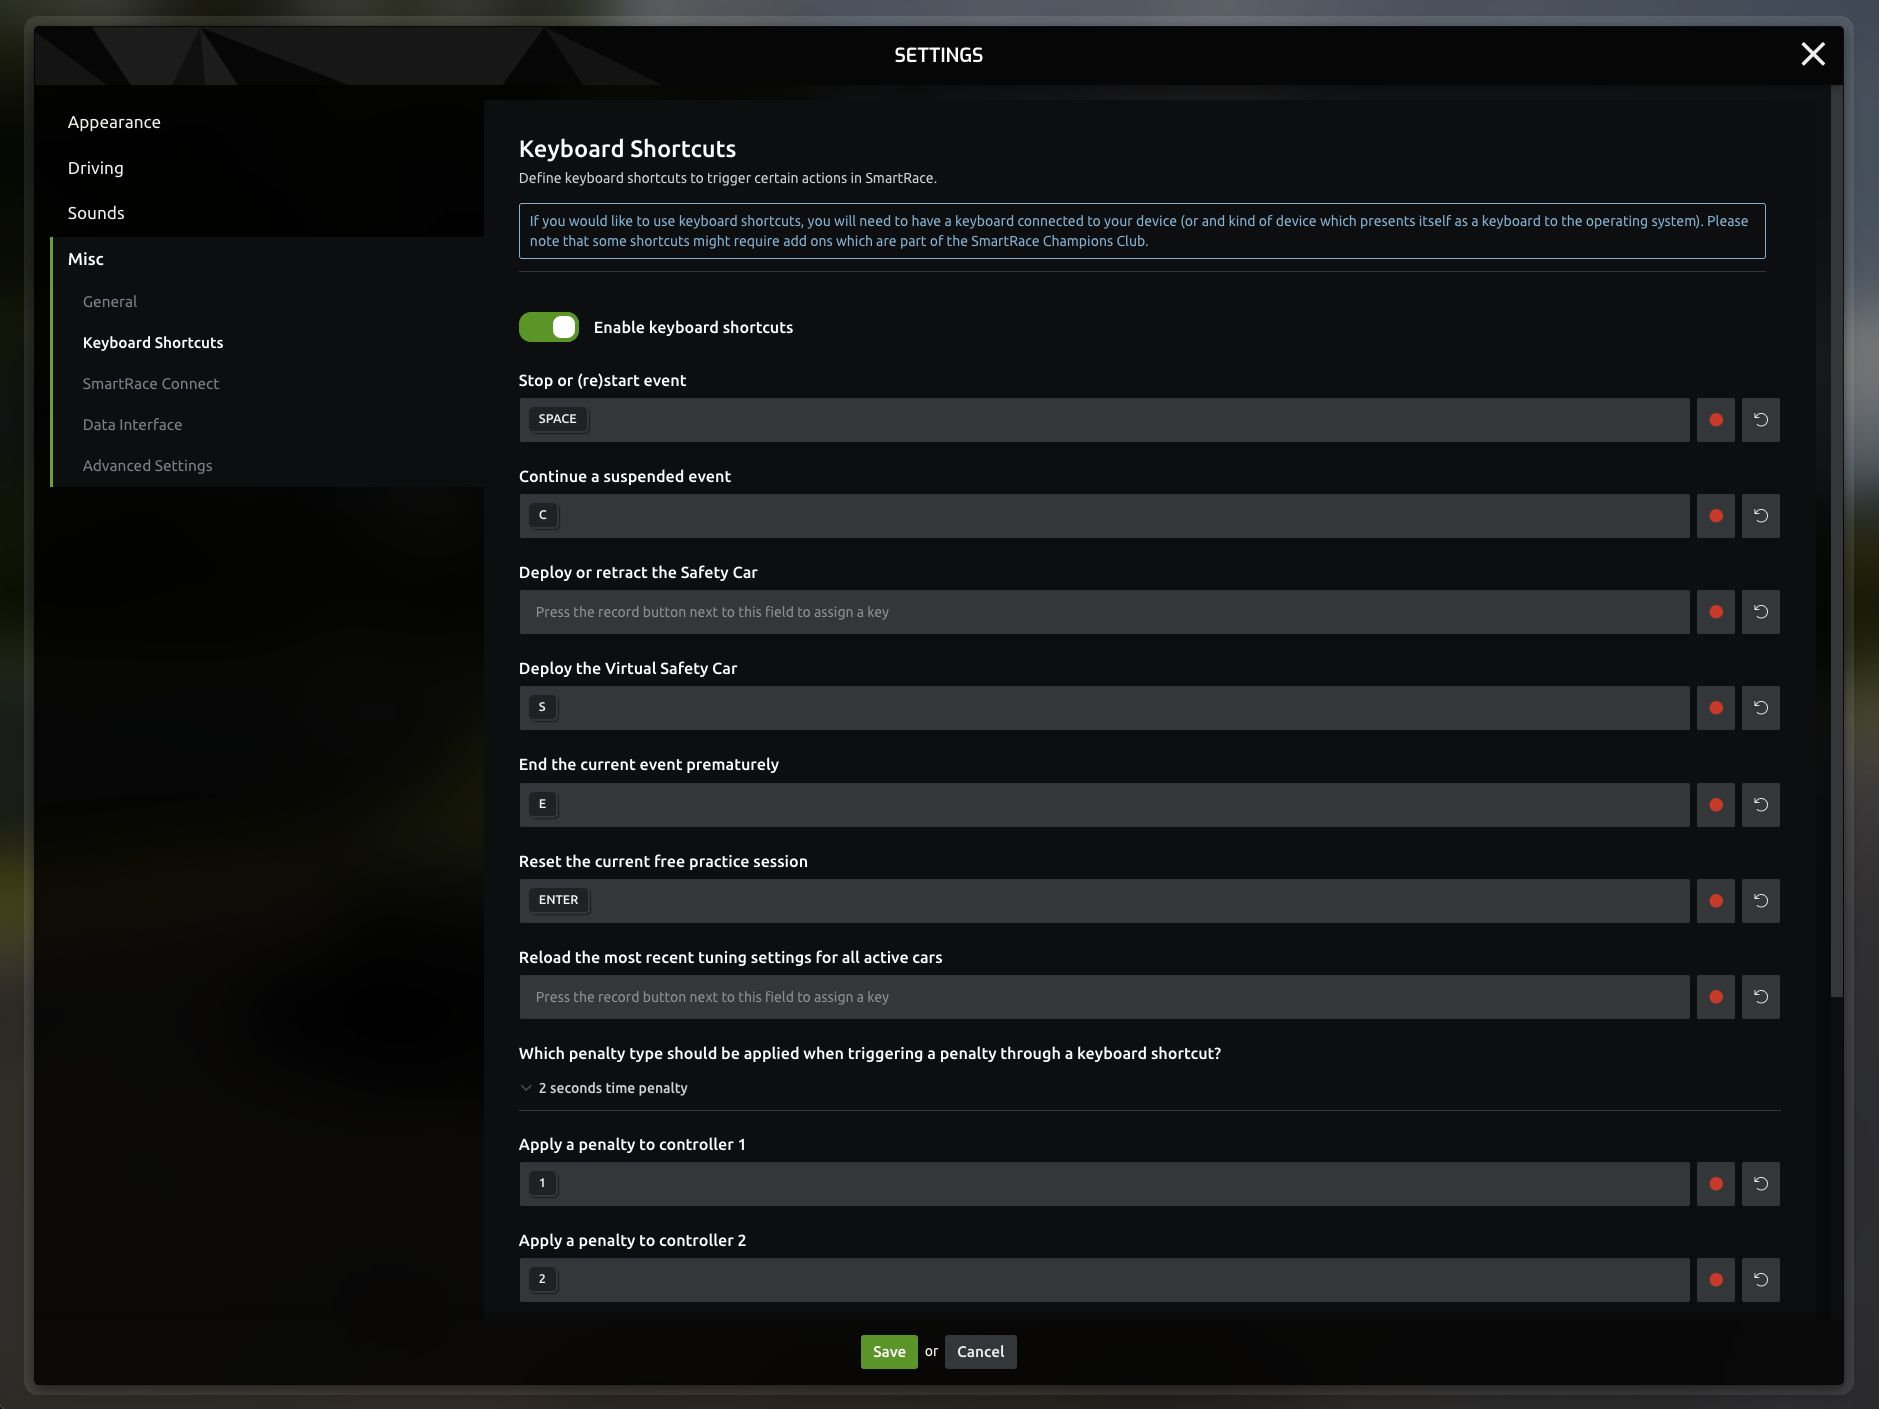Viewport: 1879px width, 1409px height.
Task: Save the keyboard shortcut settings
Action: pos(888,1352)
